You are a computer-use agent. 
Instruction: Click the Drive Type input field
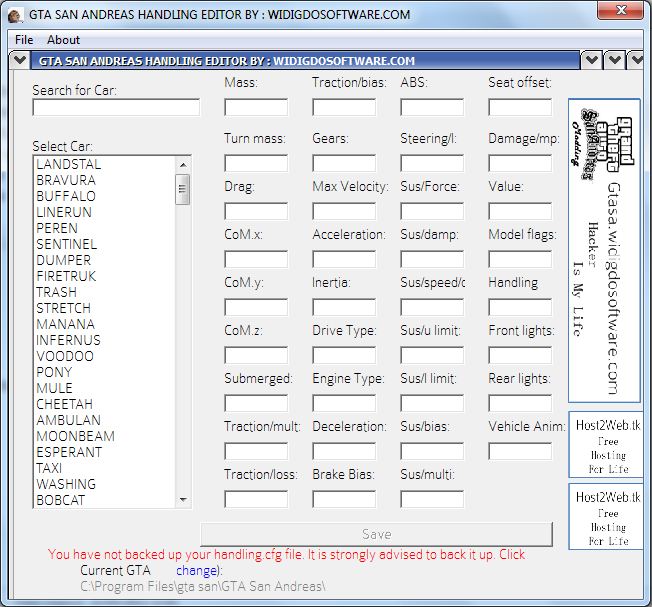[x=344, y=355]
